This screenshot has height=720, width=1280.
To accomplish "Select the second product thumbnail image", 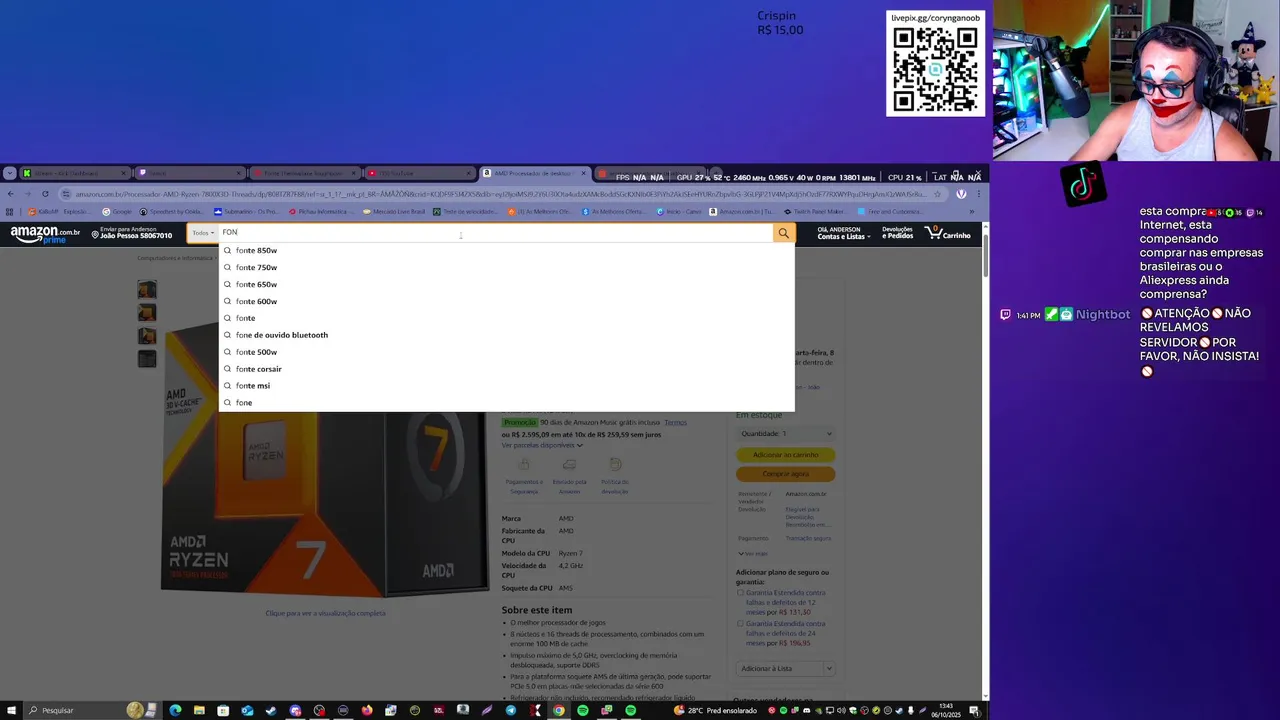I will (147, 313).
